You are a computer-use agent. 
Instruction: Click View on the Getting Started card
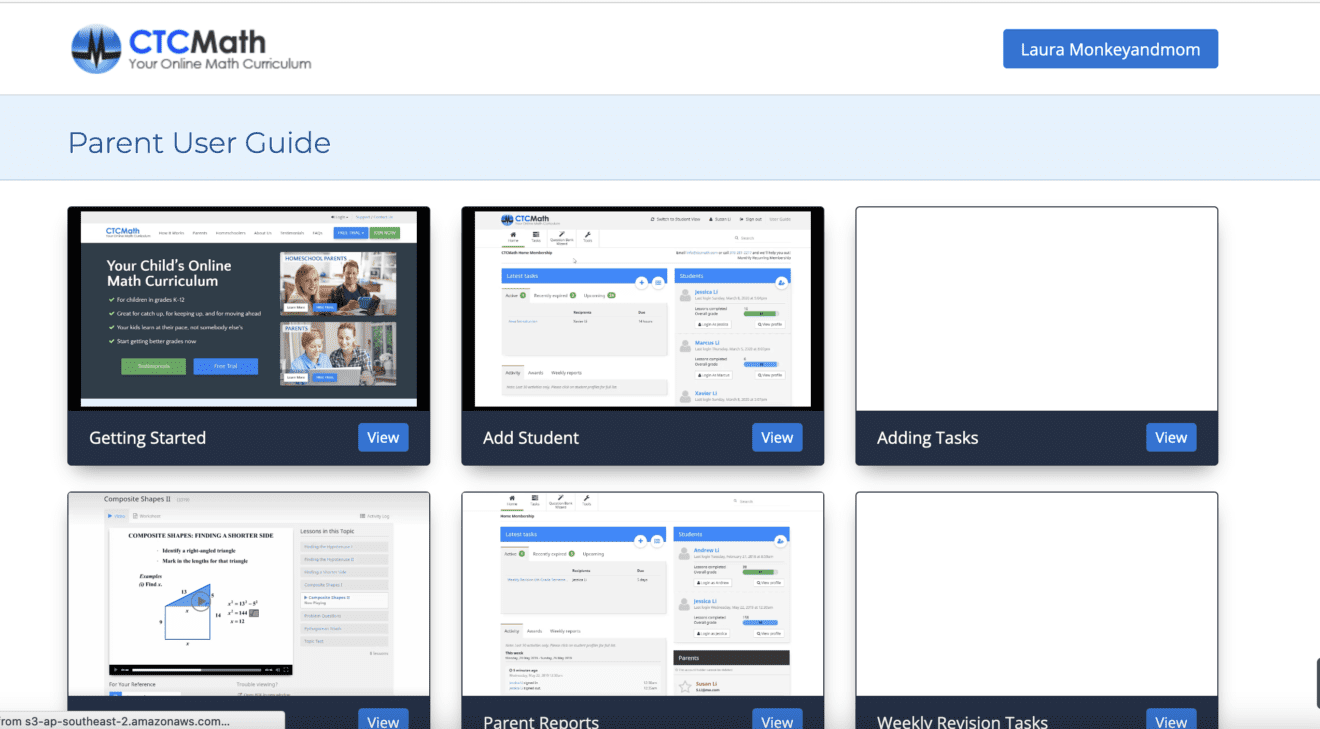(x=383, y=438)
